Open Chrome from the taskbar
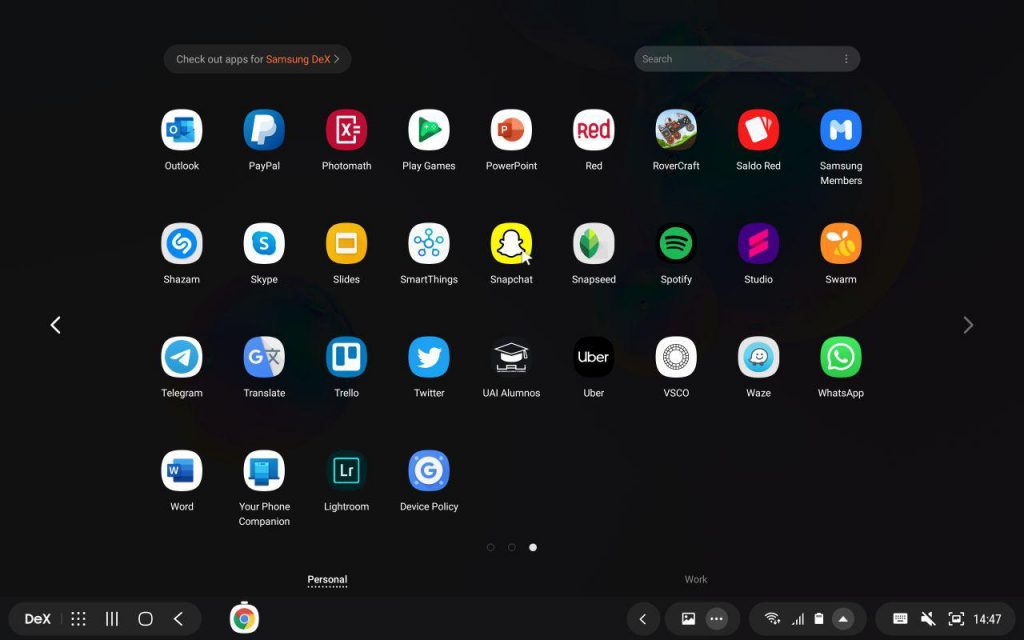 click(244, 619)
